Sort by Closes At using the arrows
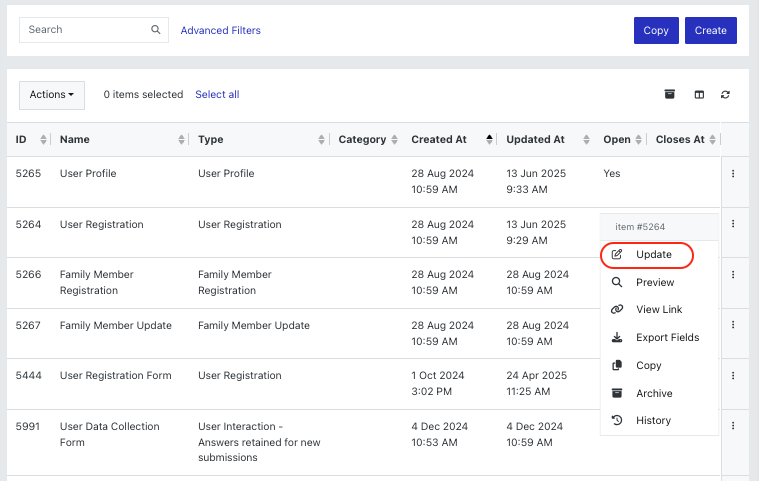 (x=712, y=139)
